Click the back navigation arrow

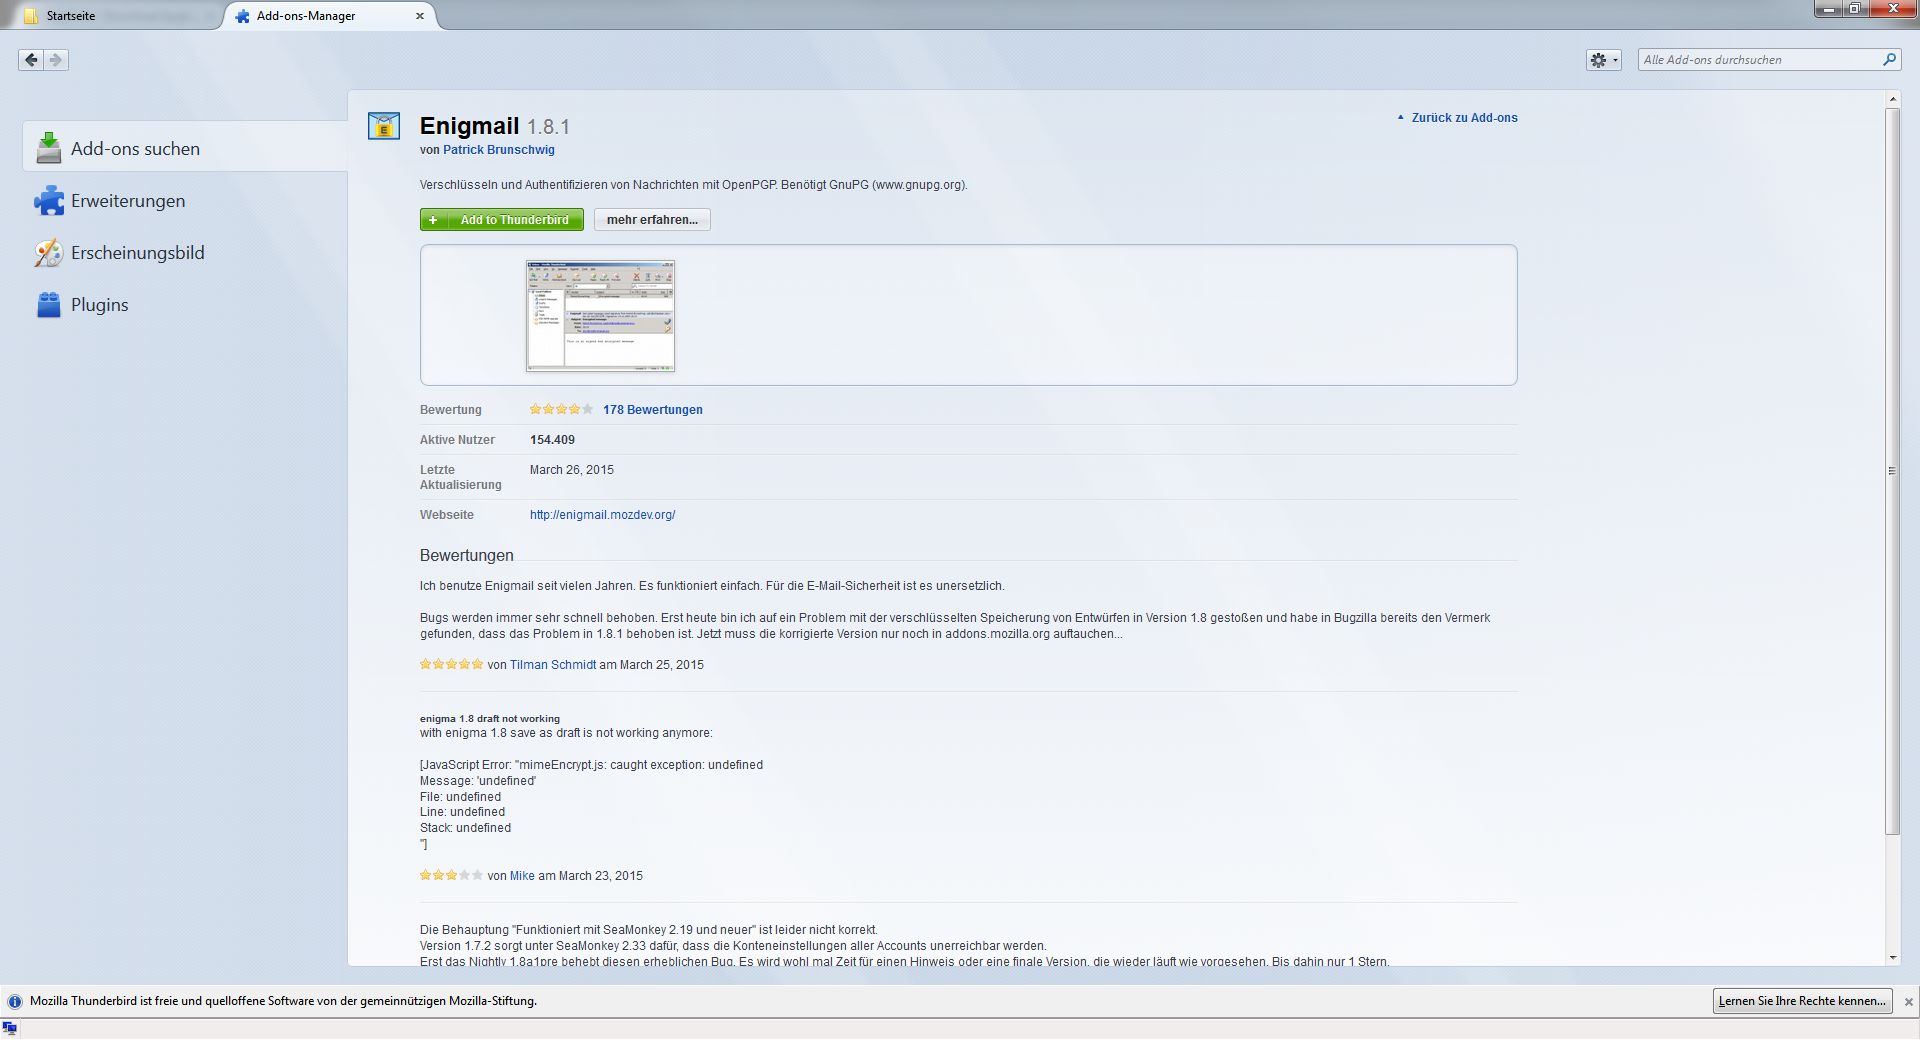pyautogui.click(x=31, y=60)
